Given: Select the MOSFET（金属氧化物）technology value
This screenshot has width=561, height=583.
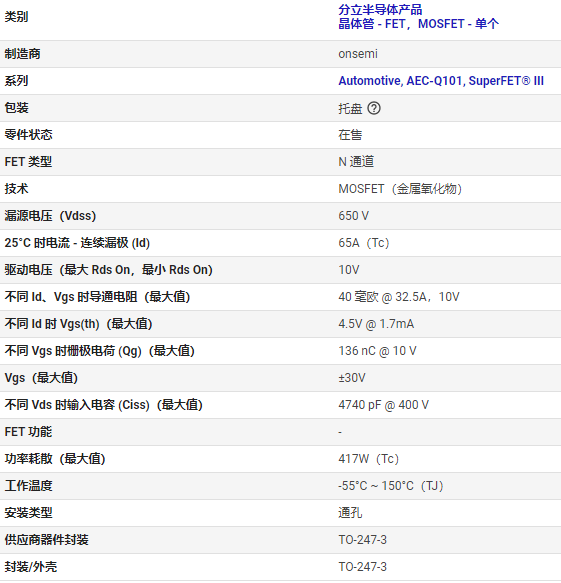Looking at the screenshot, I should pos(400,189).
